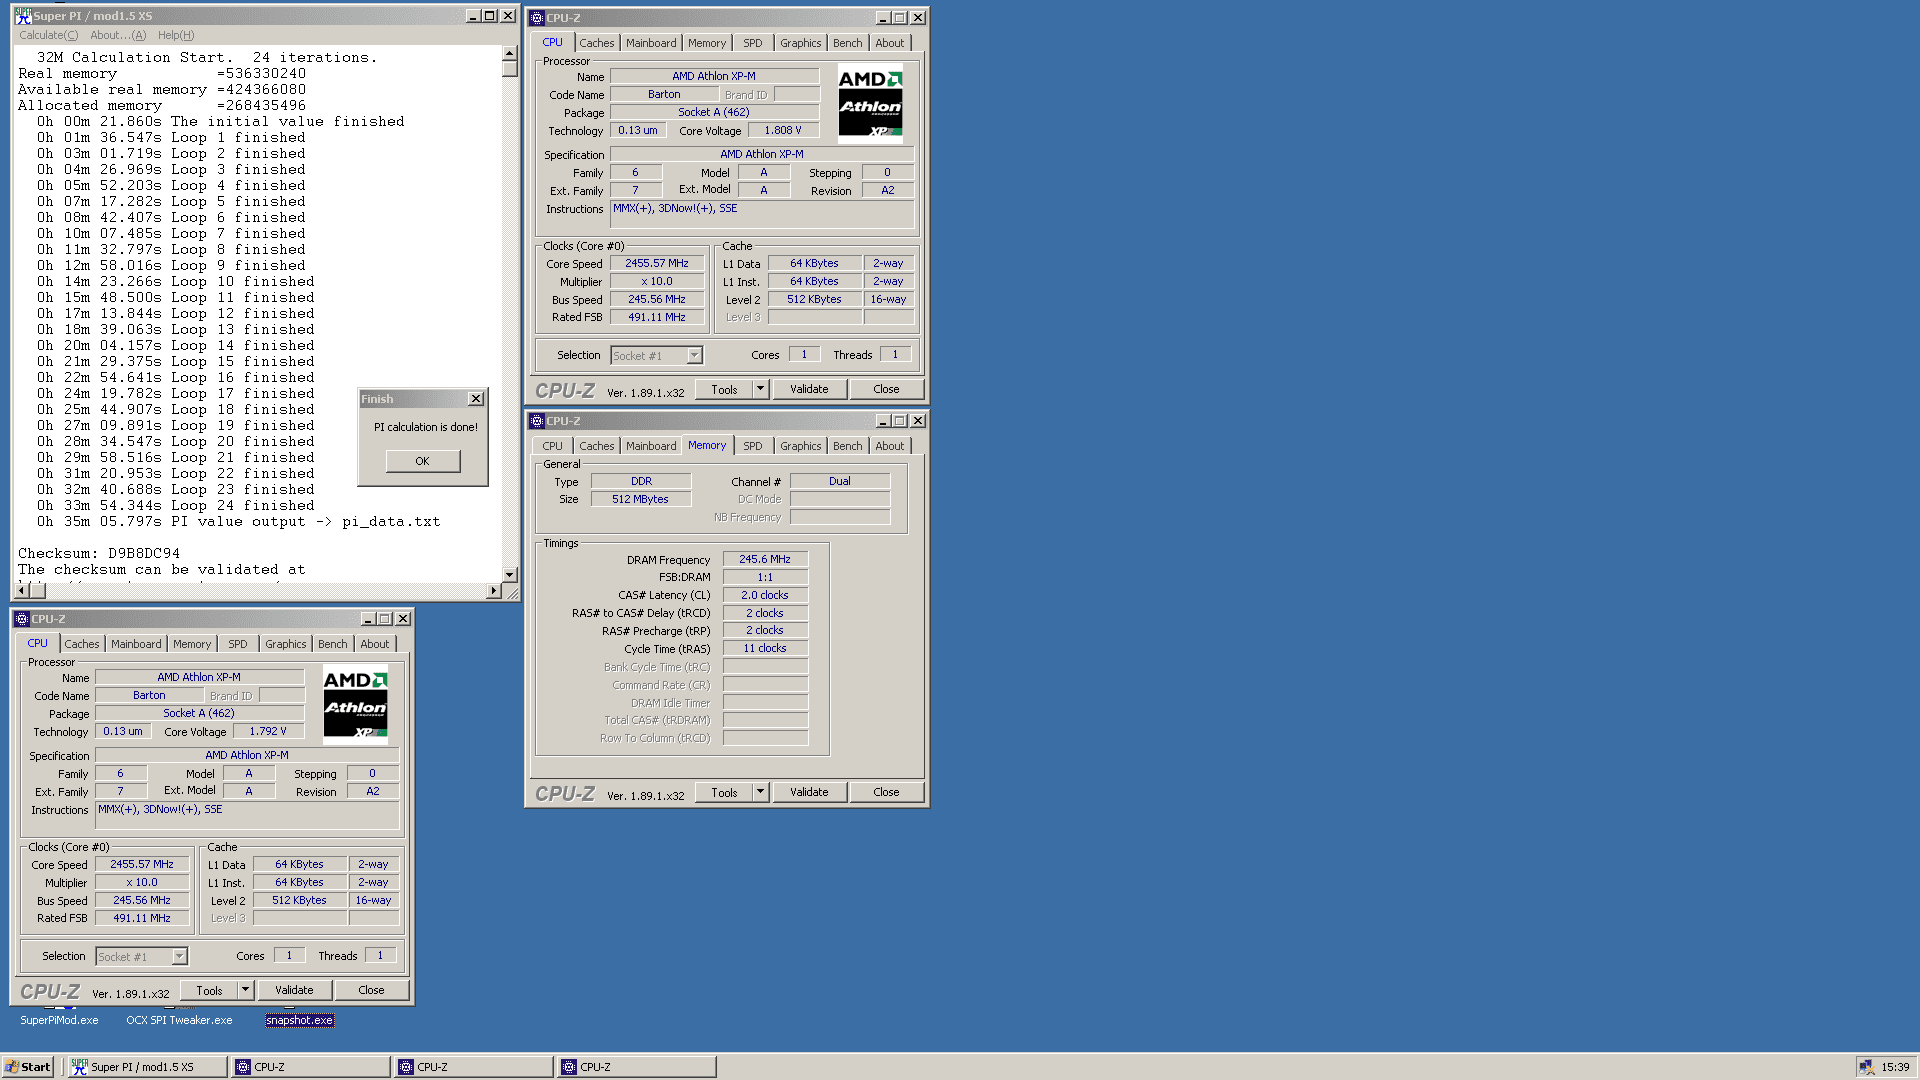Expand Socket #1 selection dropdown in bottom-left CPU-Z
This screenshot has width=1920, height=1080.
[x=179, y=957]
